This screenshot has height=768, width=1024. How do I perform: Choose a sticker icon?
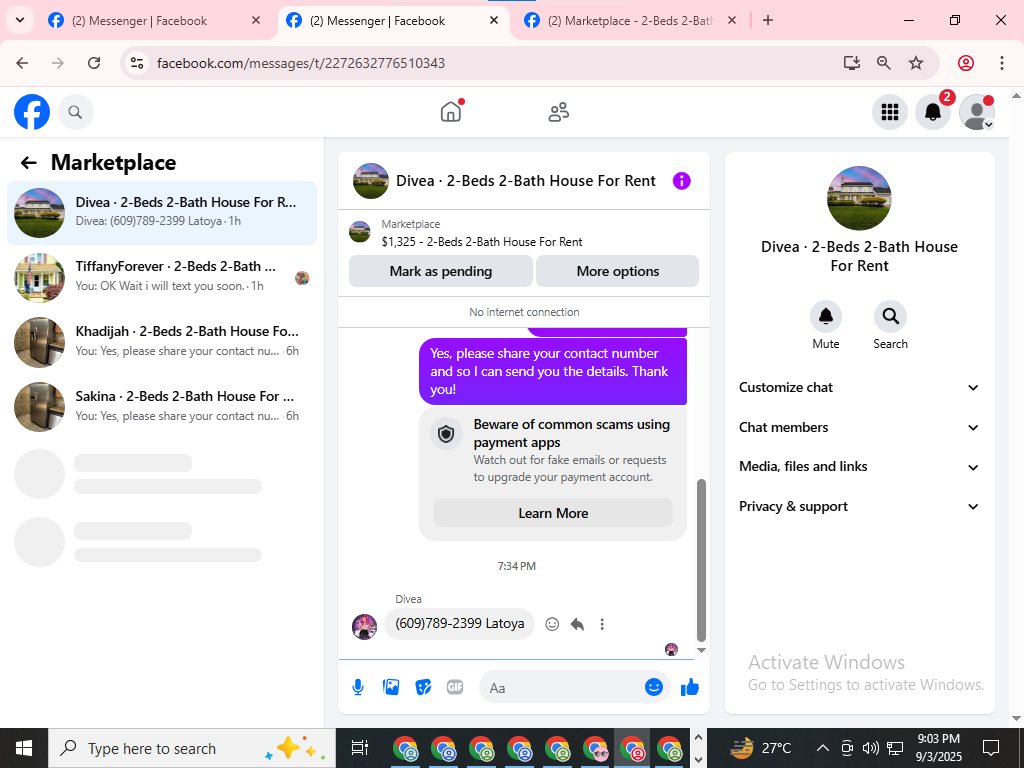click(423, 687)
